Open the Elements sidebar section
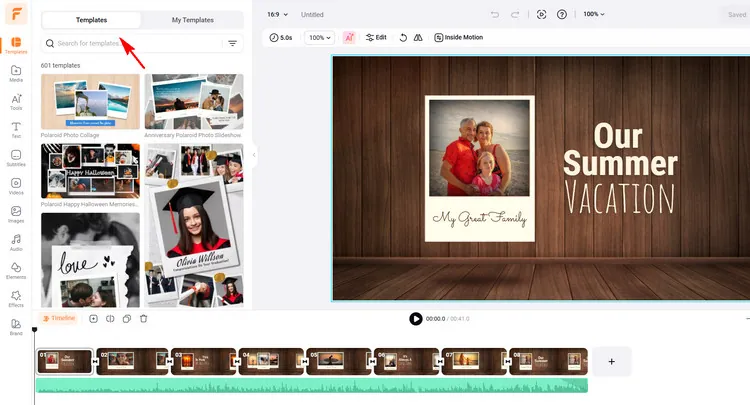The height and width of the screenshot is (405, 750). [x=16, y=271]
